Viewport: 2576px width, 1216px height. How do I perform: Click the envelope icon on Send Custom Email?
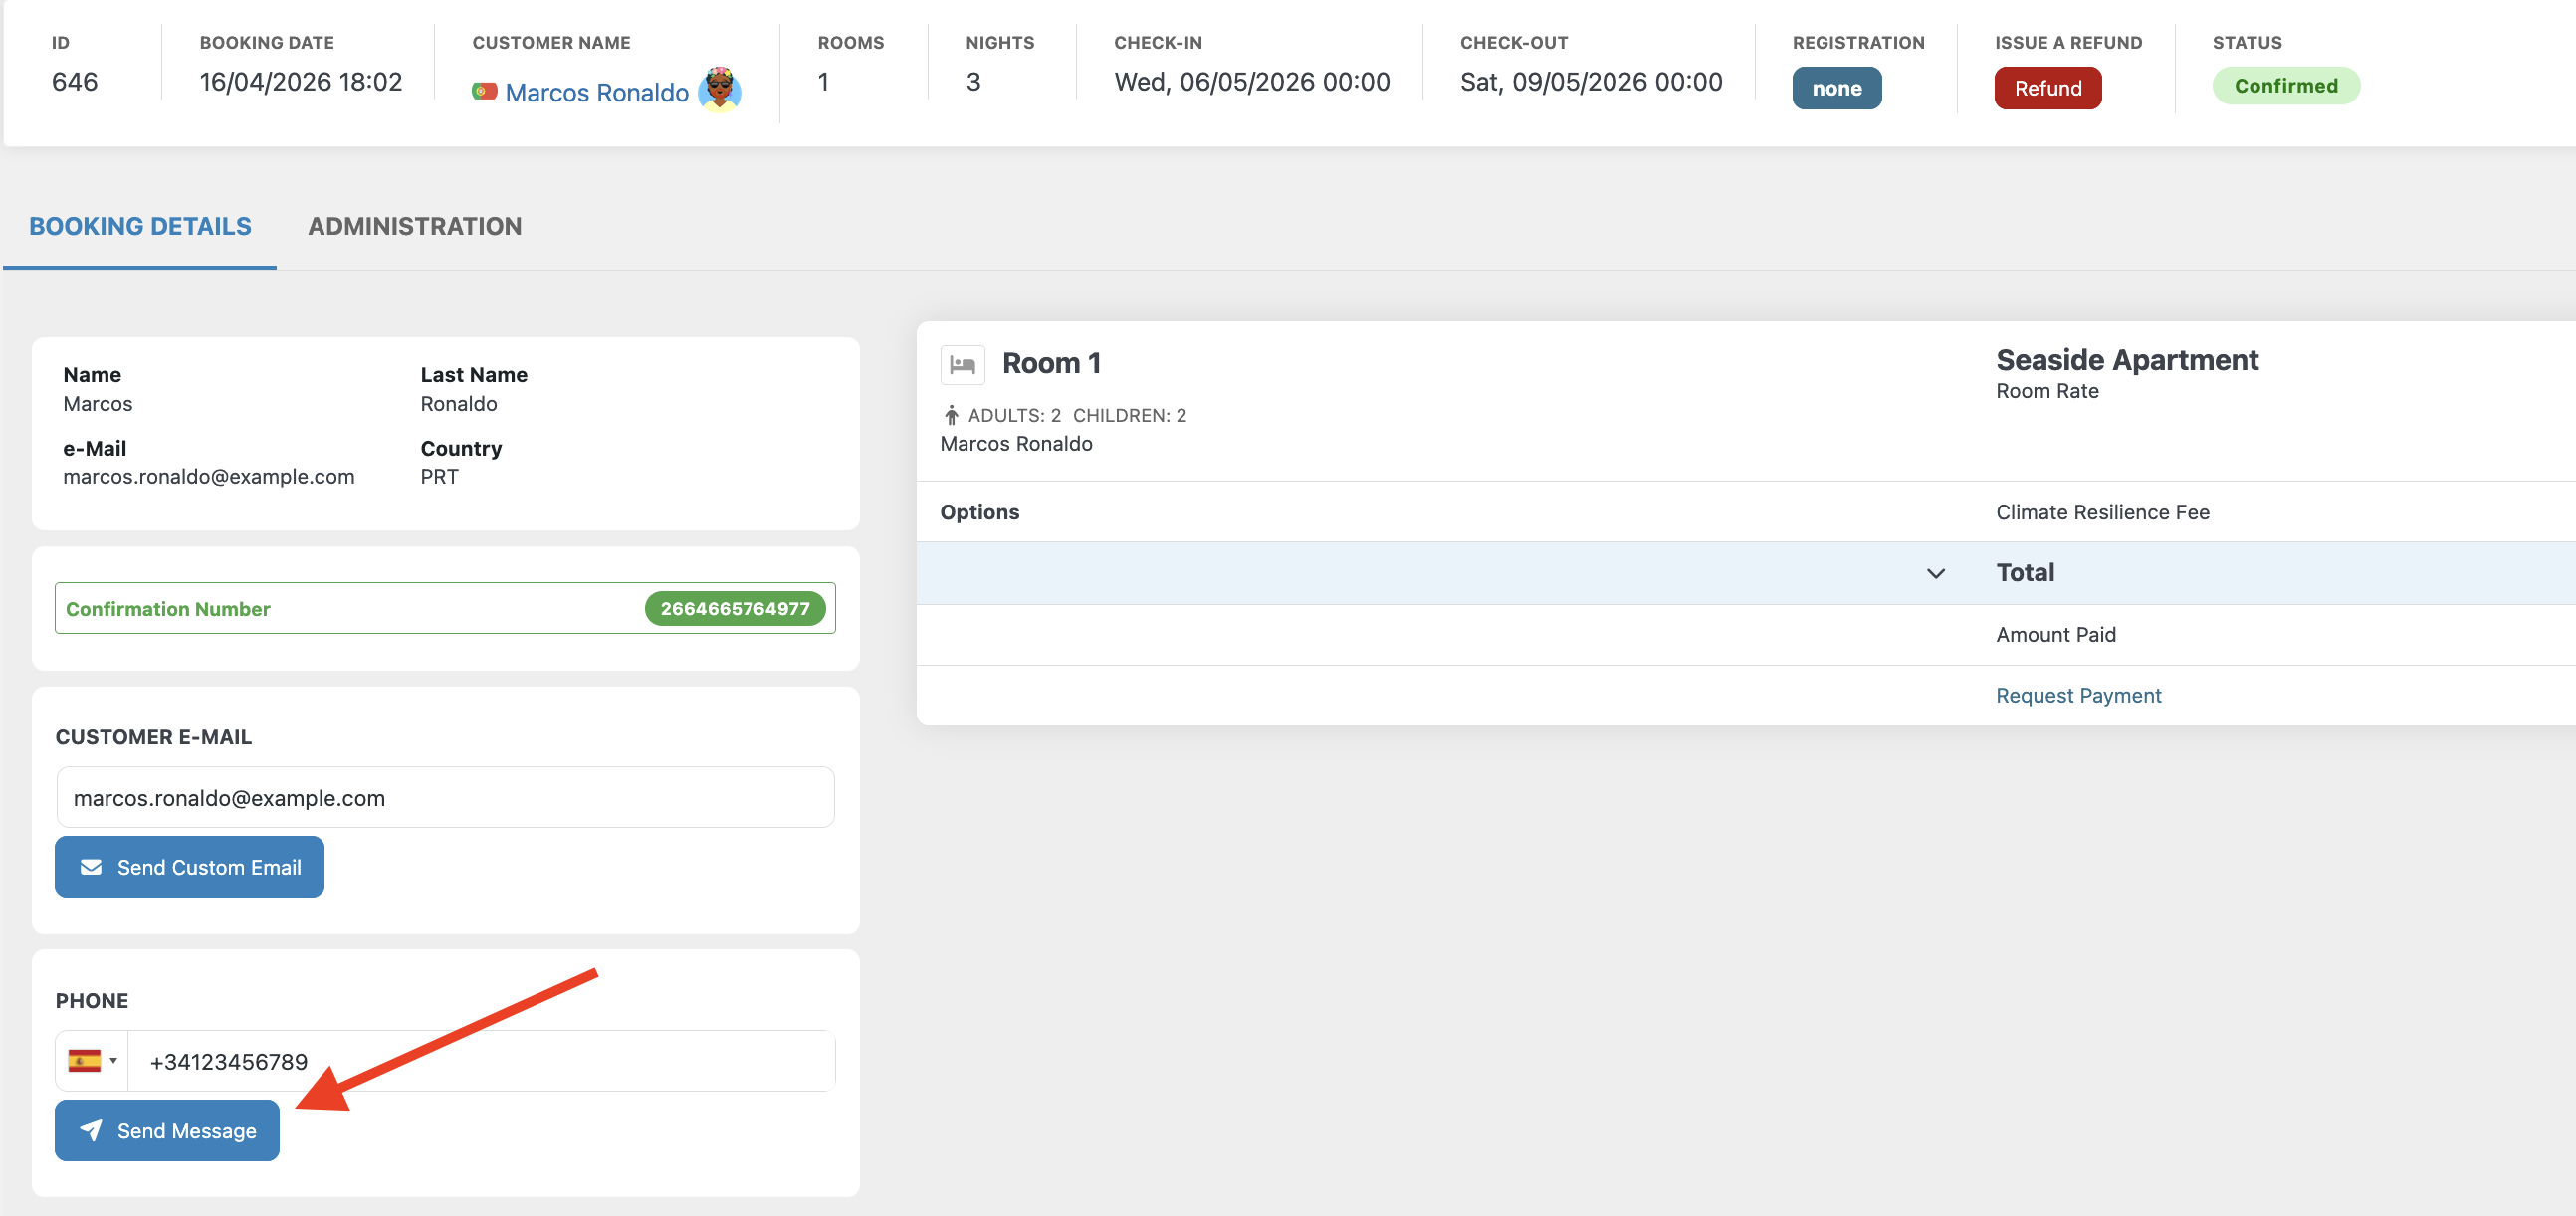(91, 867)
